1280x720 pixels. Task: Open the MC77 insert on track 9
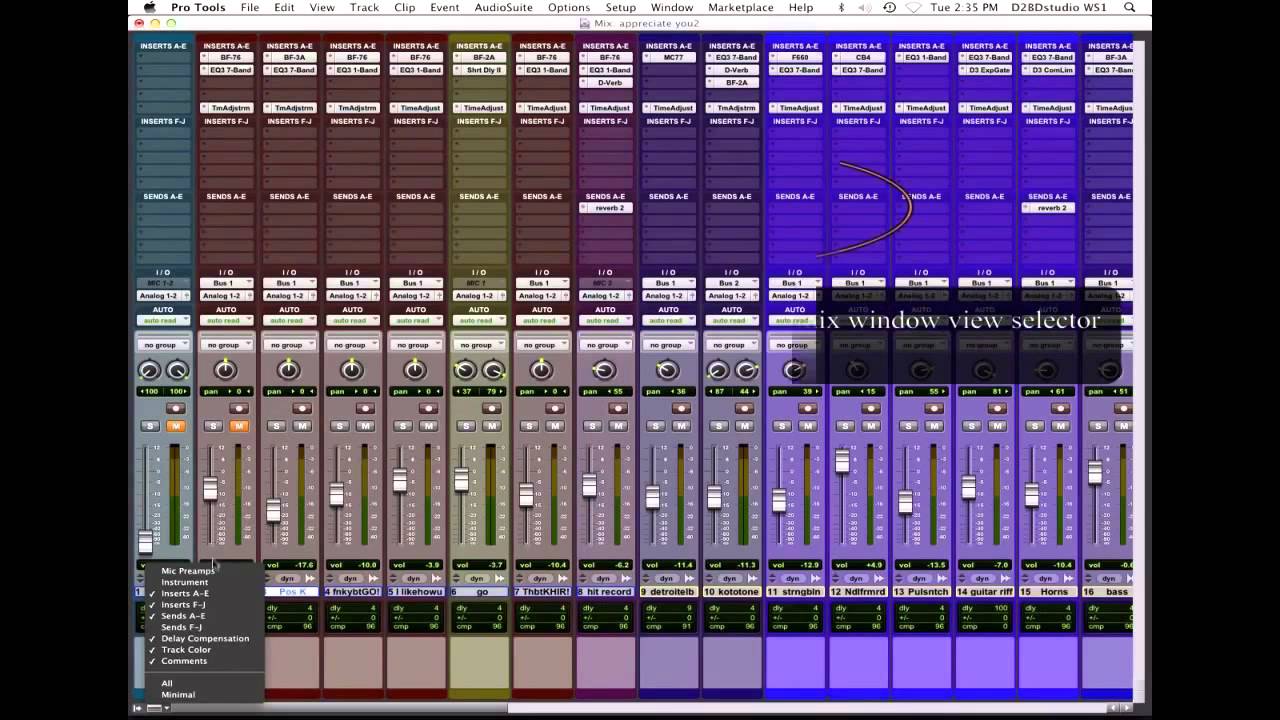click(669, 58)
